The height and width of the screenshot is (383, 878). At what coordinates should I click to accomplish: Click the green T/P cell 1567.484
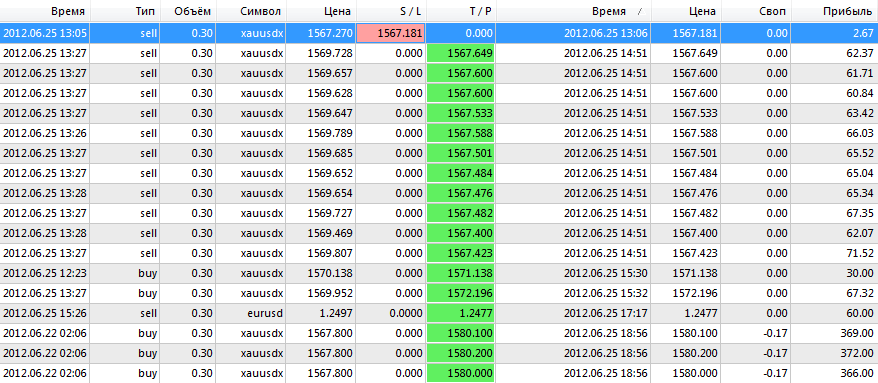point(460,174)
